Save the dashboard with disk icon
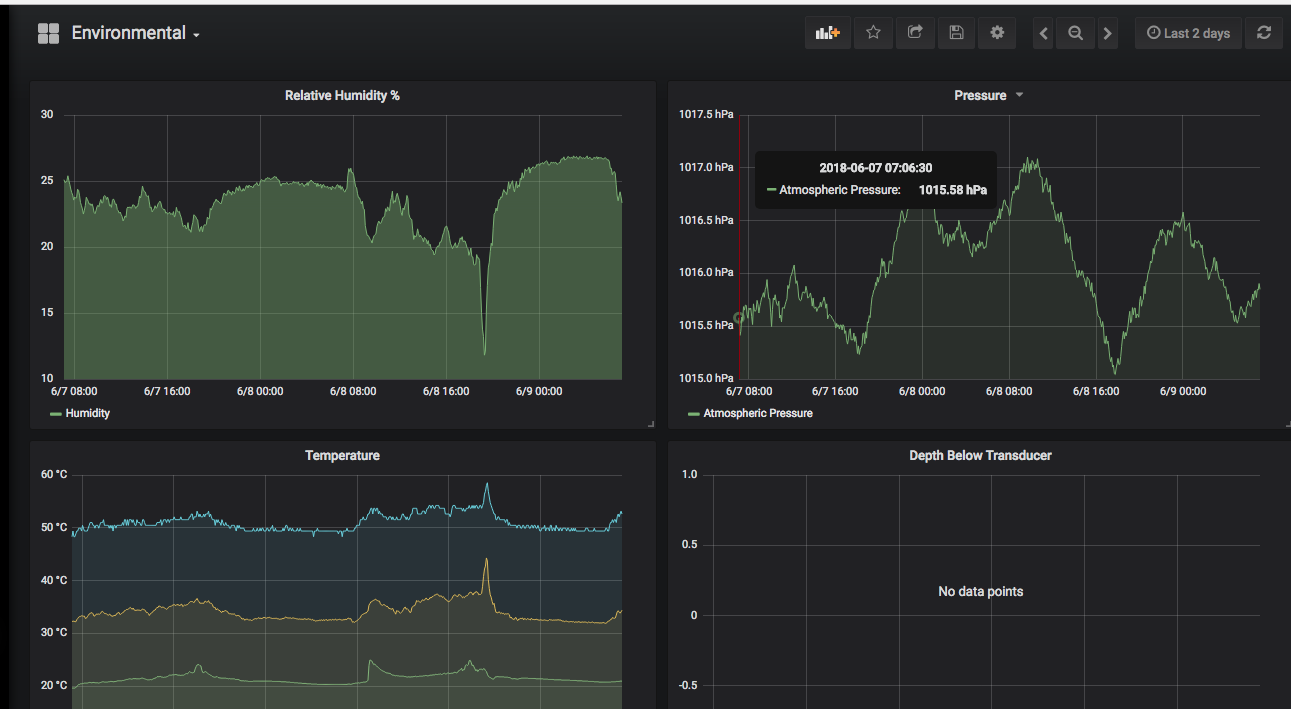The image size is (1291, 709). point(956,33)
